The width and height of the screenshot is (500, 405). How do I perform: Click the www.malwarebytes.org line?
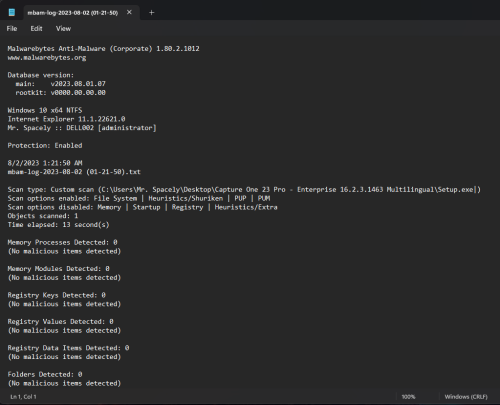(x=47, y=58)
